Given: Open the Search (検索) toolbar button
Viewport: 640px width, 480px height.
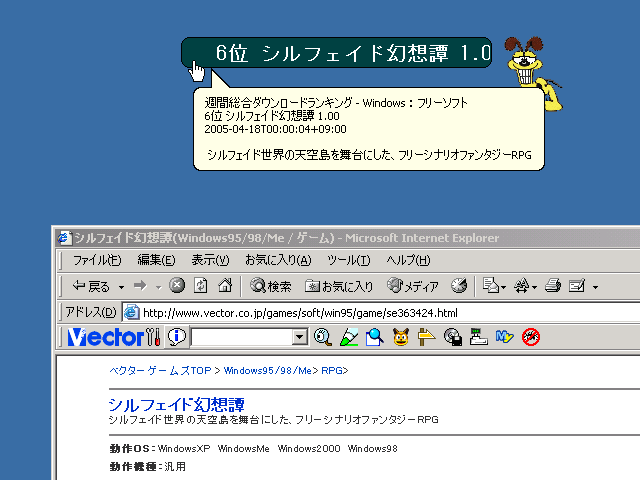Looking at the screenshot, I should click(x=271, y=286).
